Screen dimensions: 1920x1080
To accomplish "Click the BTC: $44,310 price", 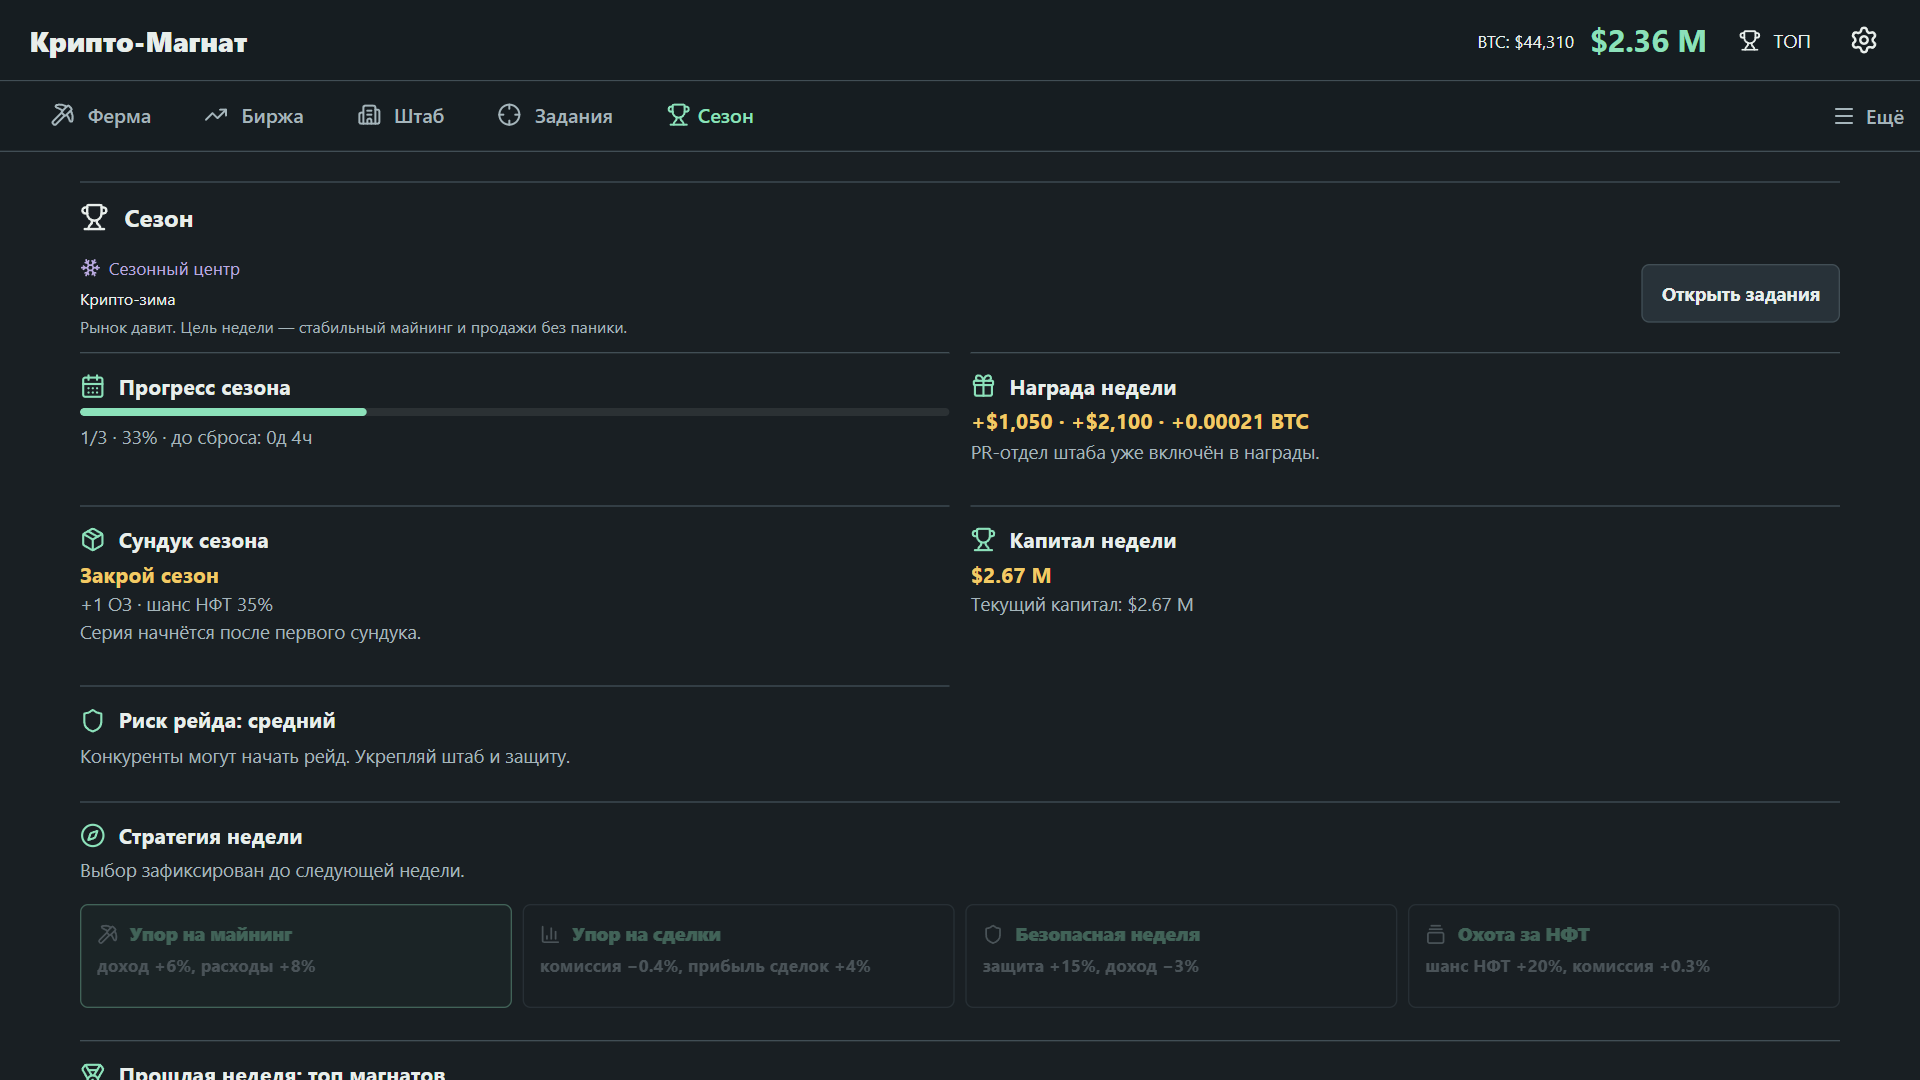I will [x=1525, y=42].
